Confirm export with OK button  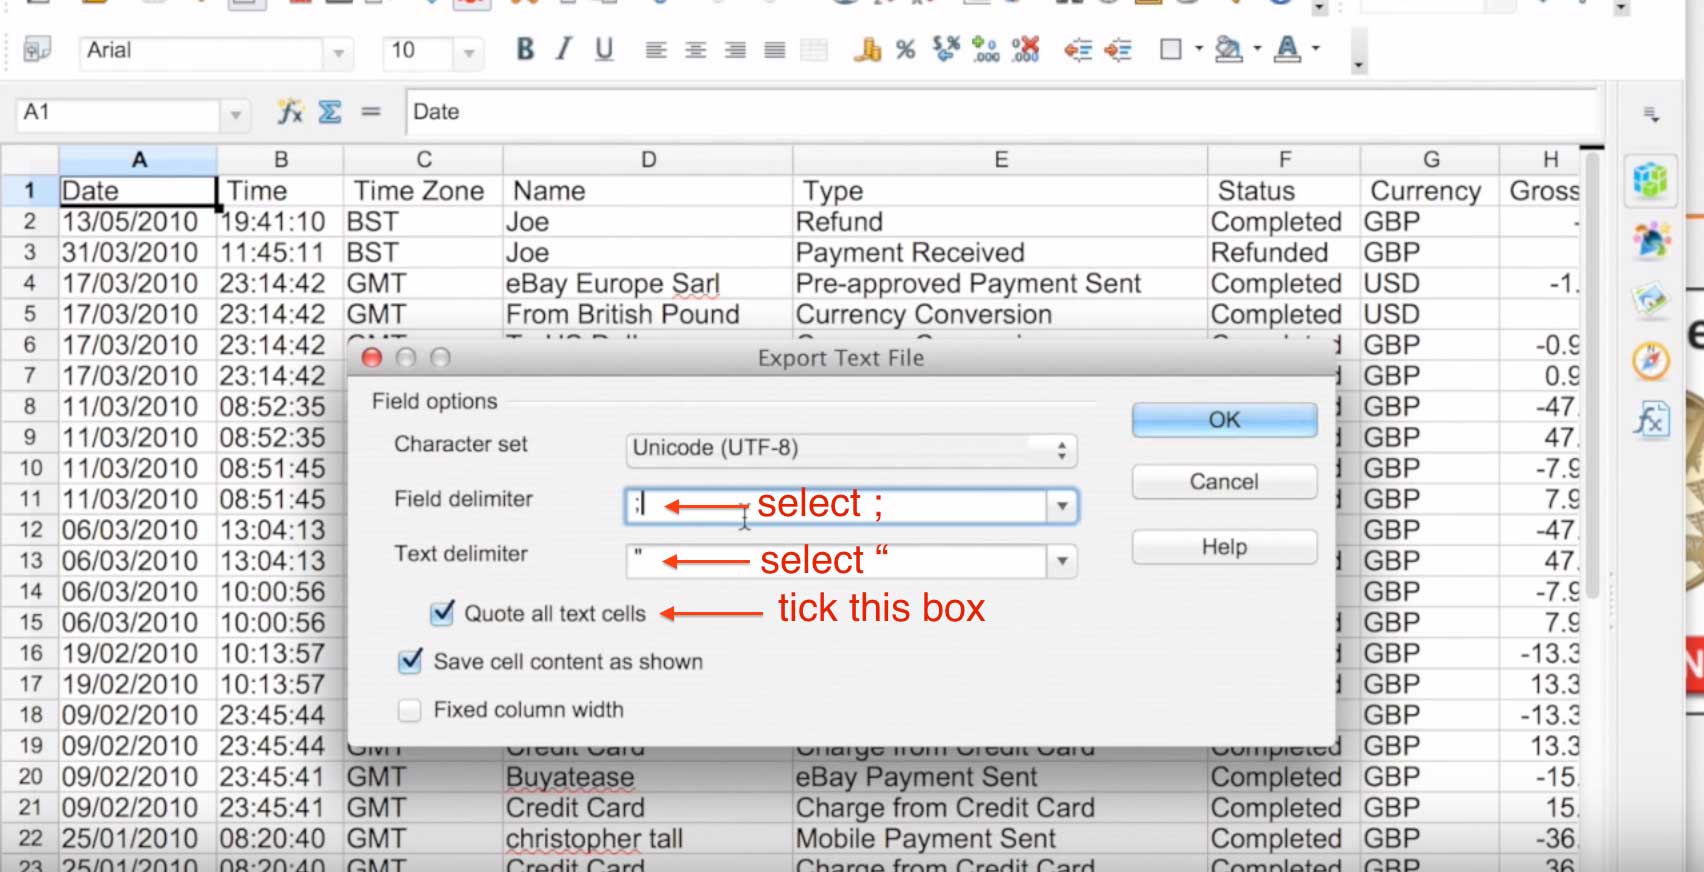[x=1224, y=420]
